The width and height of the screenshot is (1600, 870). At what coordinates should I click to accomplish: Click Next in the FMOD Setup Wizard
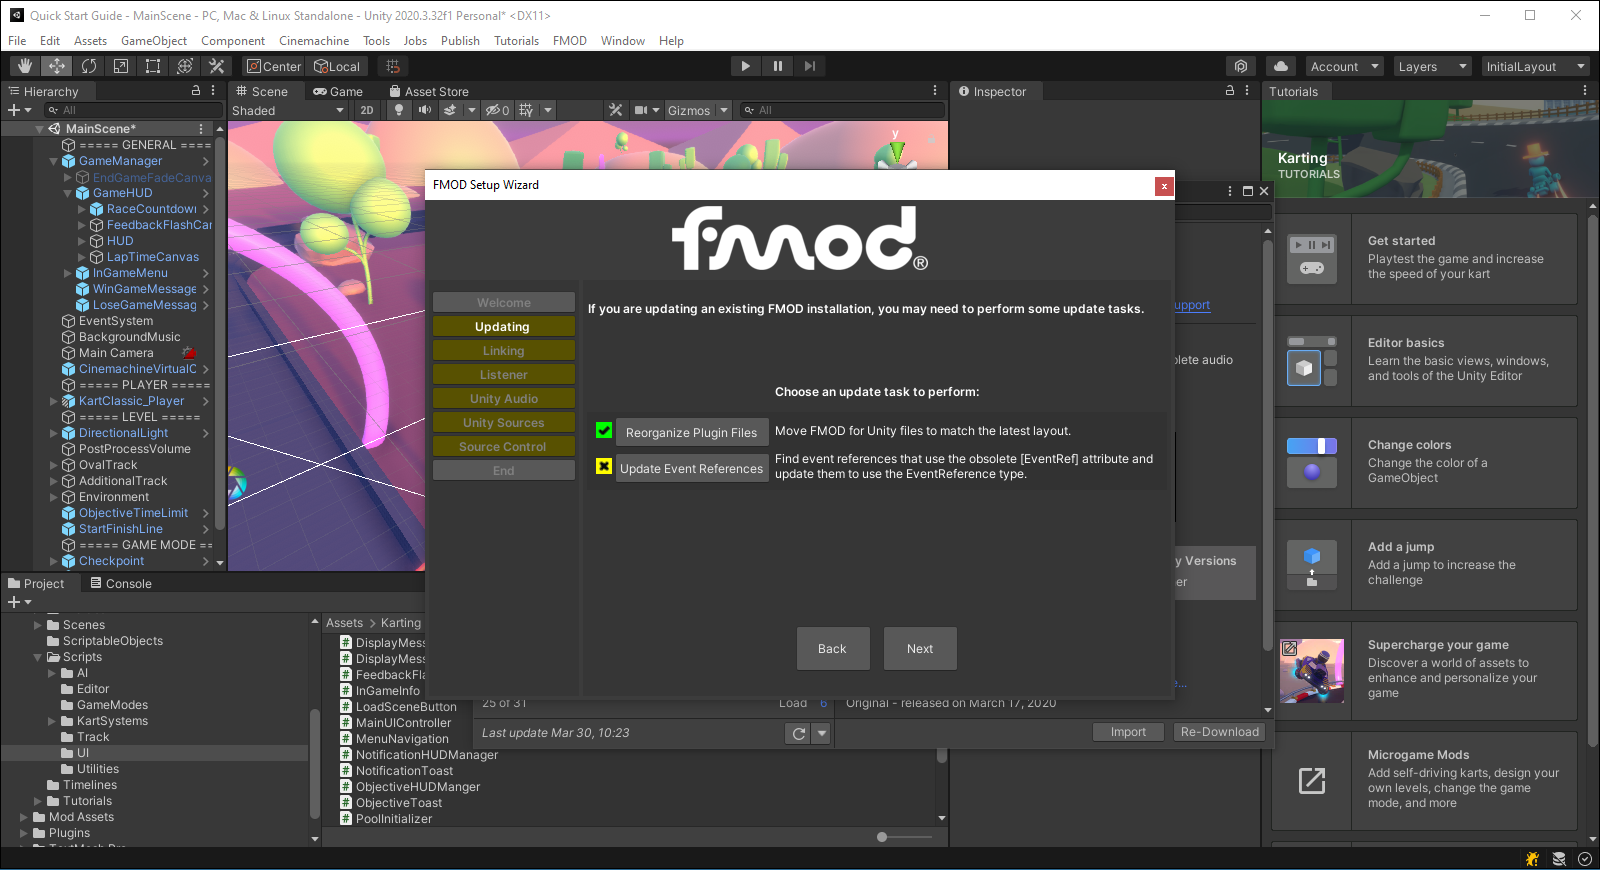920,649
